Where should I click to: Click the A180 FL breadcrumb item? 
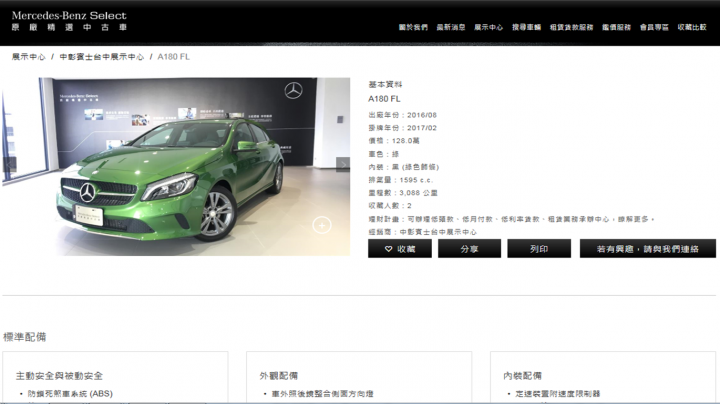click(x=174, y=57)
